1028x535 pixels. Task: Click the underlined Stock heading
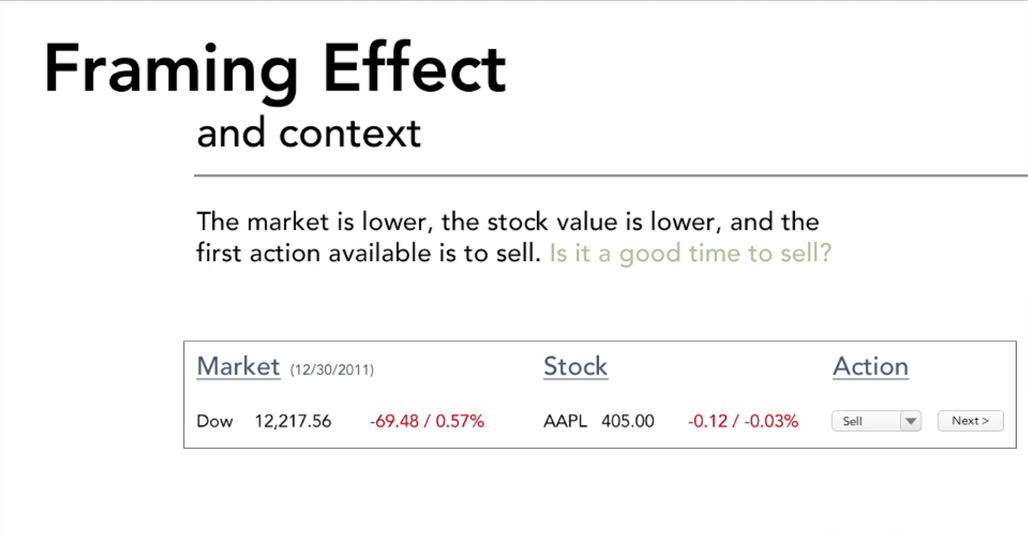(x=575, y=367)
